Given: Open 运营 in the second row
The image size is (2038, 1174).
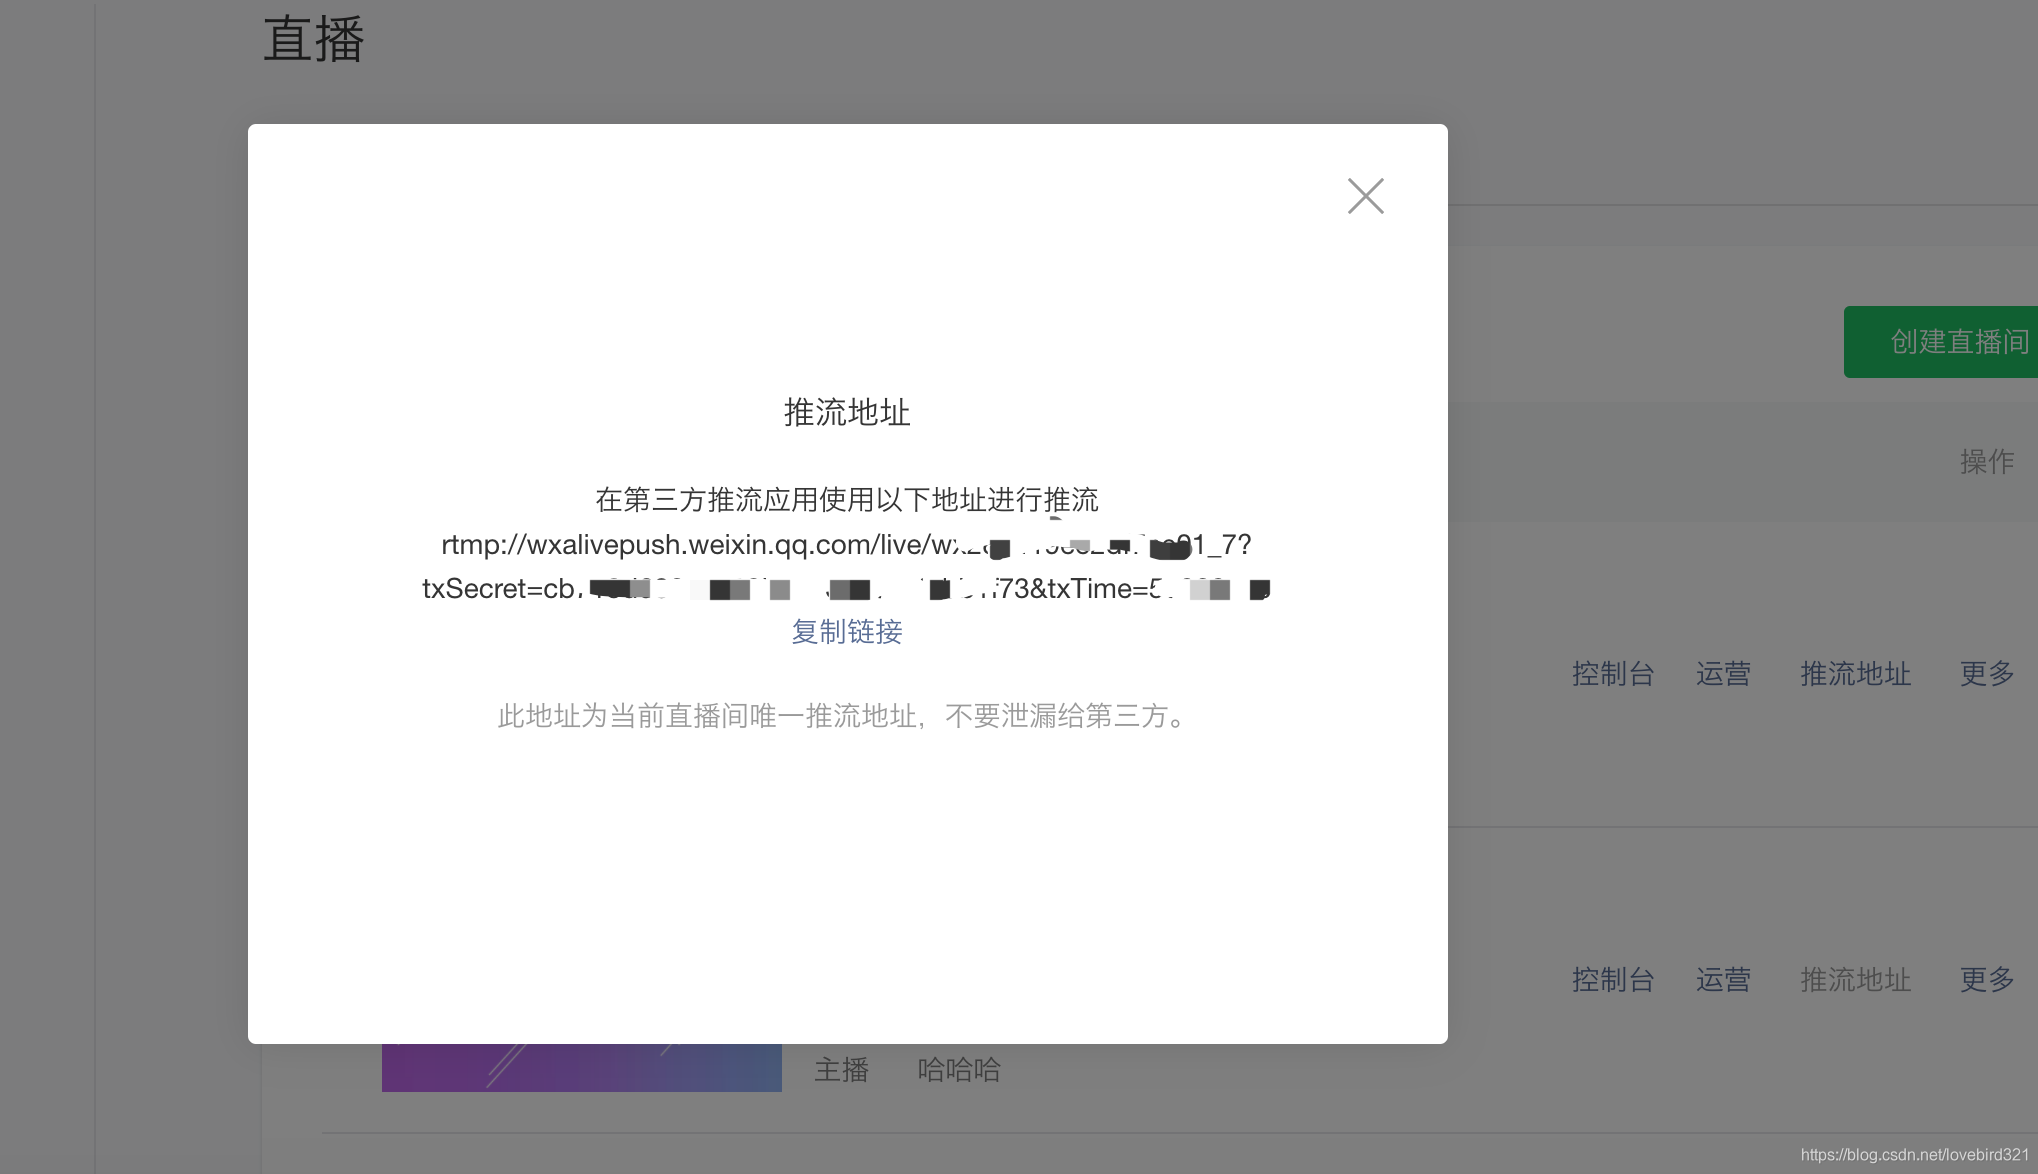Looking at the screenshot, I should (1723, 980).
